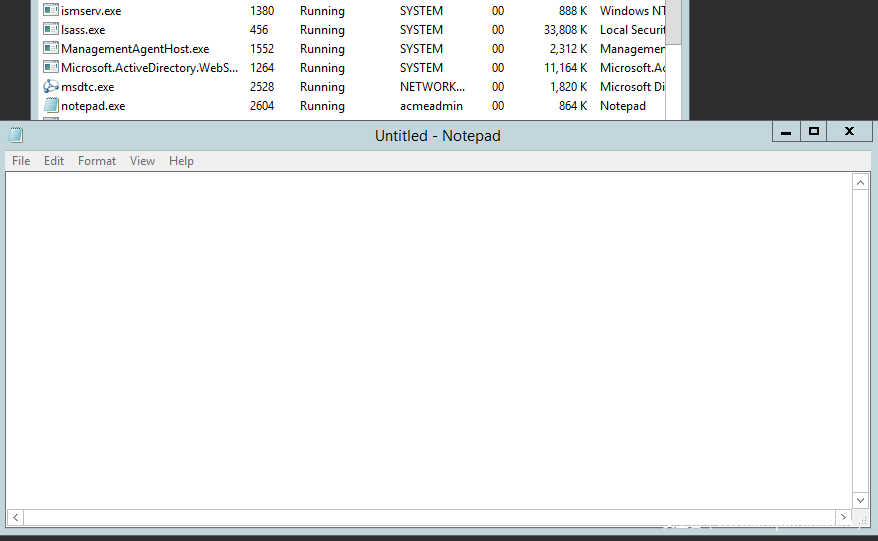This screenshot has height=541, width=878.
Task: Close the Untitled - Notepad window
Action: 849,132
